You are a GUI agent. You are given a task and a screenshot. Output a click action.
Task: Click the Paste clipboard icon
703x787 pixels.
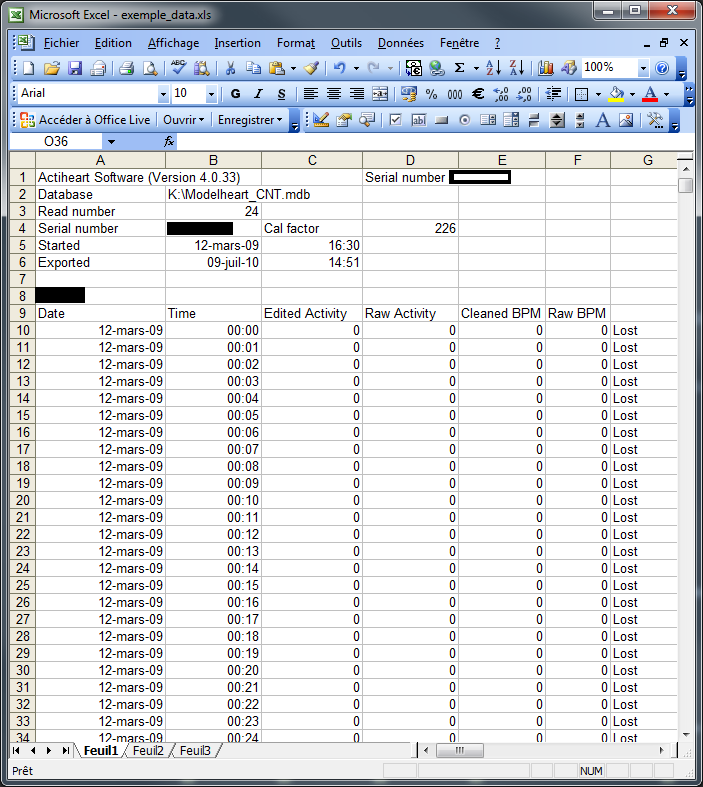click(276, 68)
